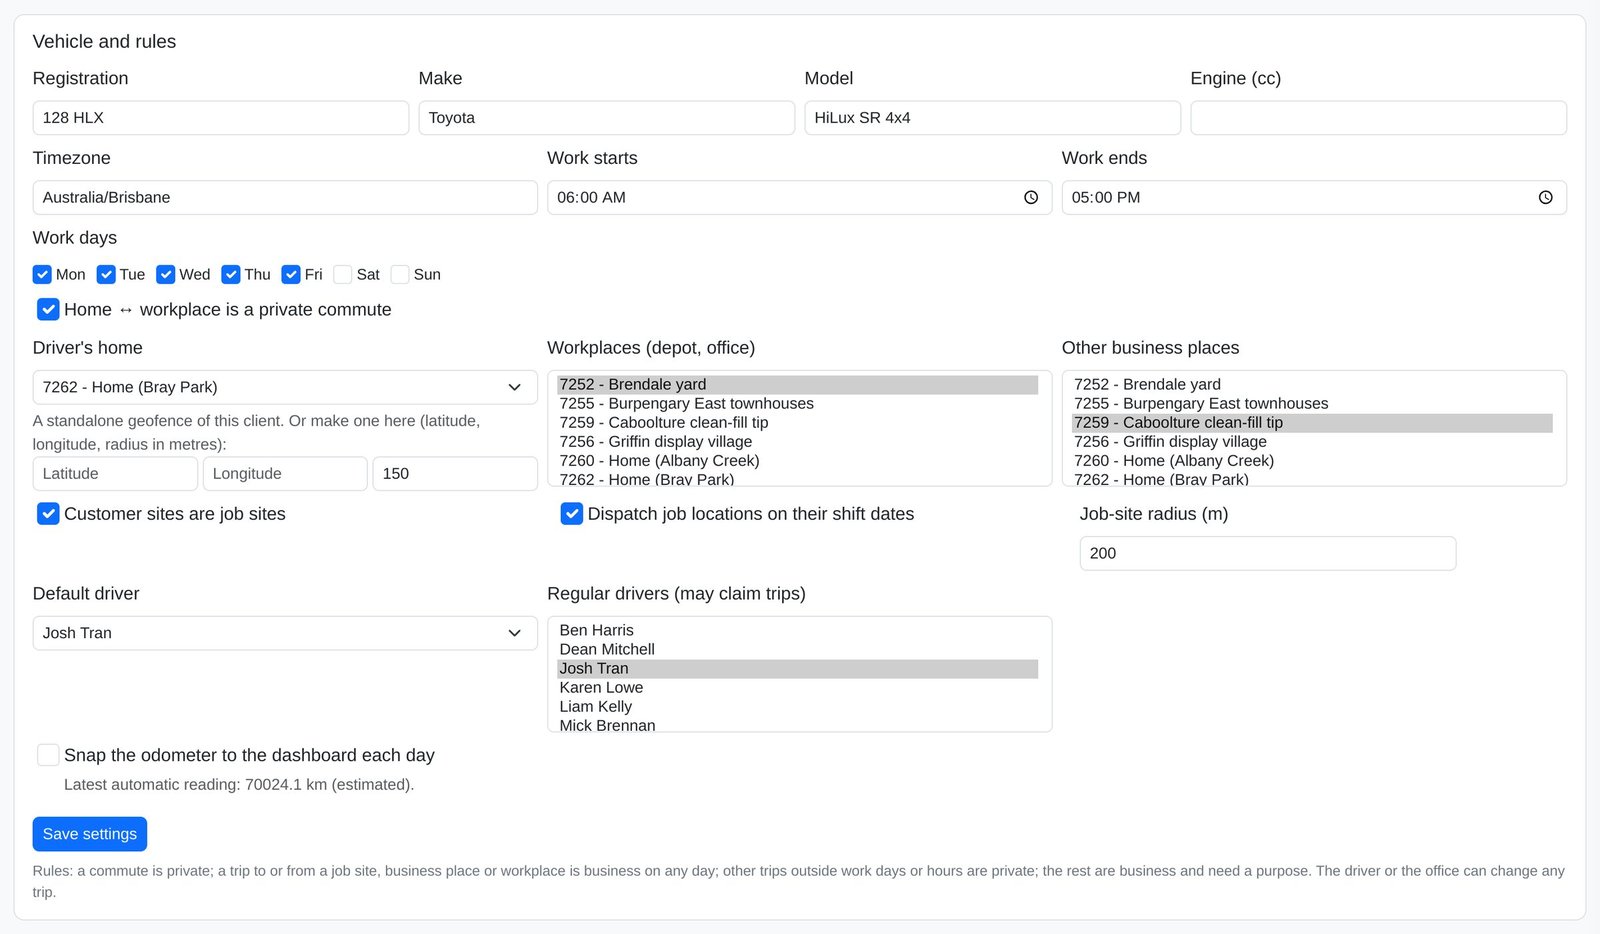Set the Work starts time field

point(800,198)
